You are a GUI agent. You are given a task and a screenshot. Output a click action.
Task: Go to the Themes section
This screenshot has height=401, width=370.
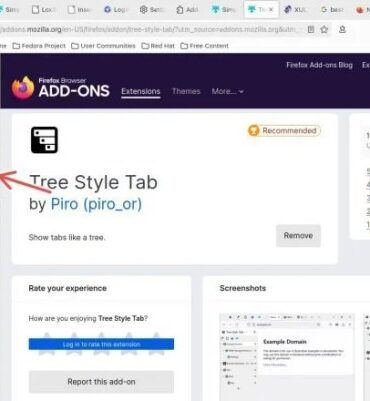[186, 91]
